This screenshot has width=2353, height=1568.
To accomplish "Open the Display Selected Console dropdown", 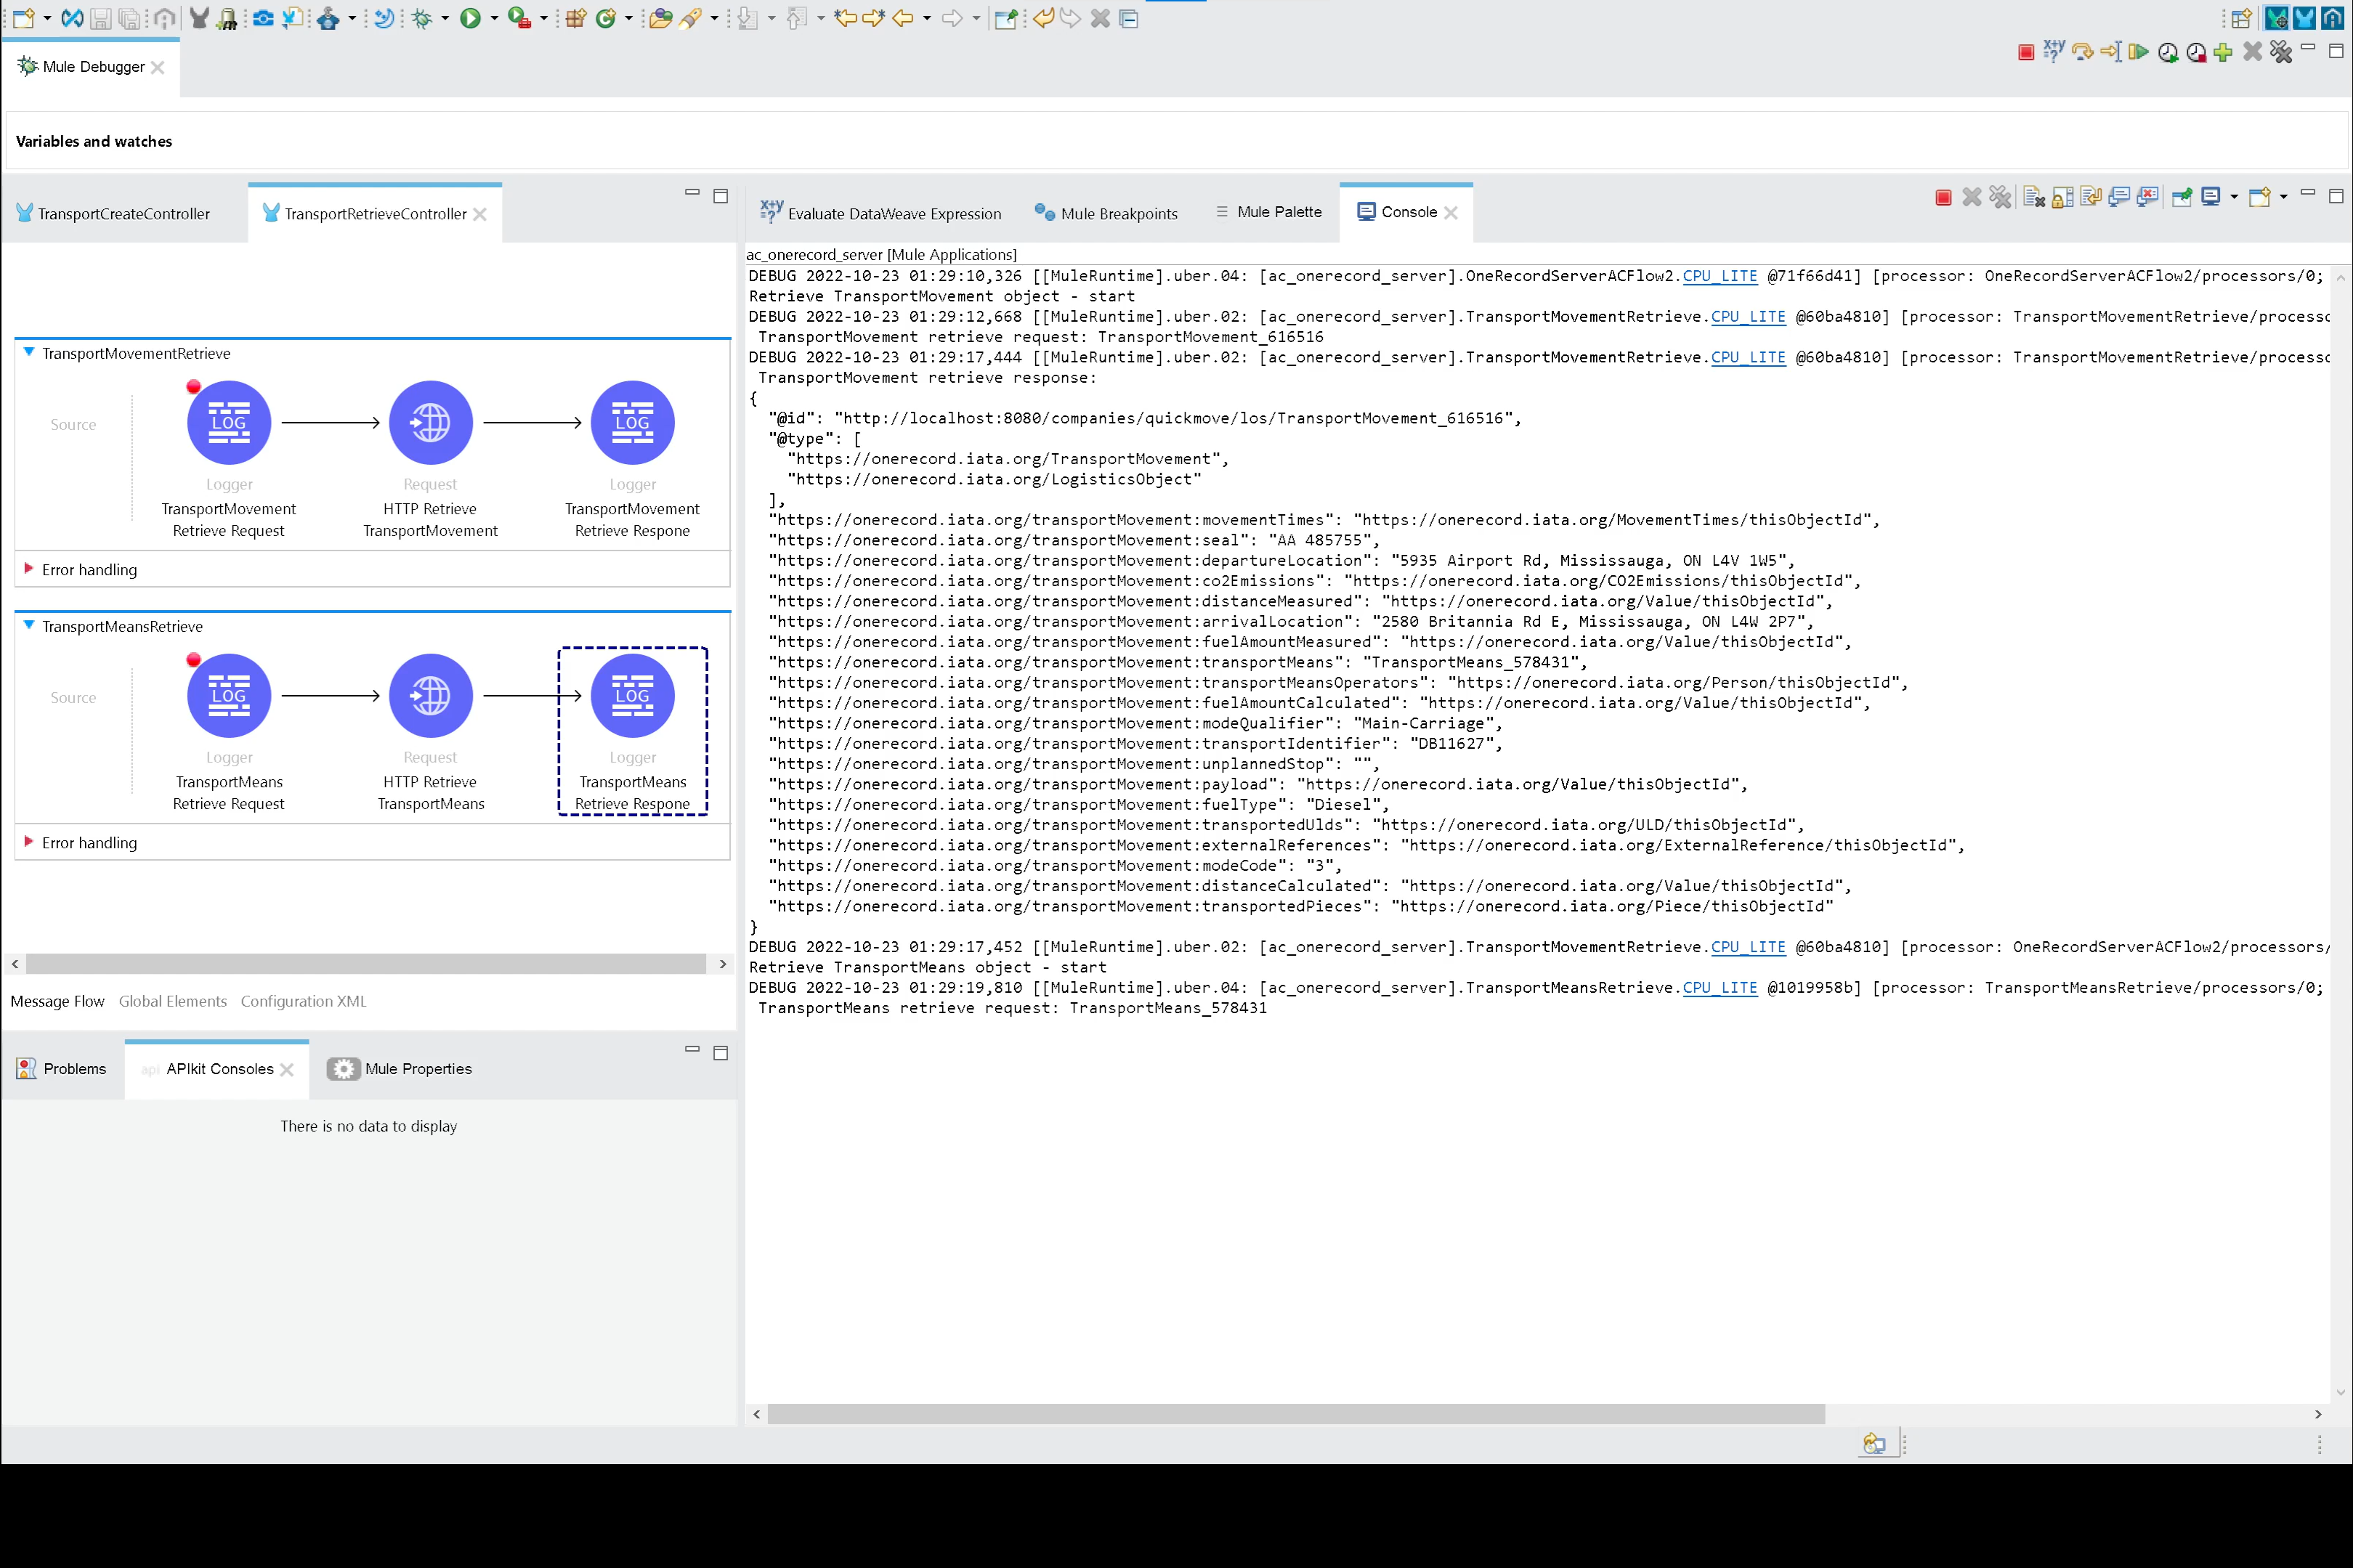I will [x=2234, y=197].
